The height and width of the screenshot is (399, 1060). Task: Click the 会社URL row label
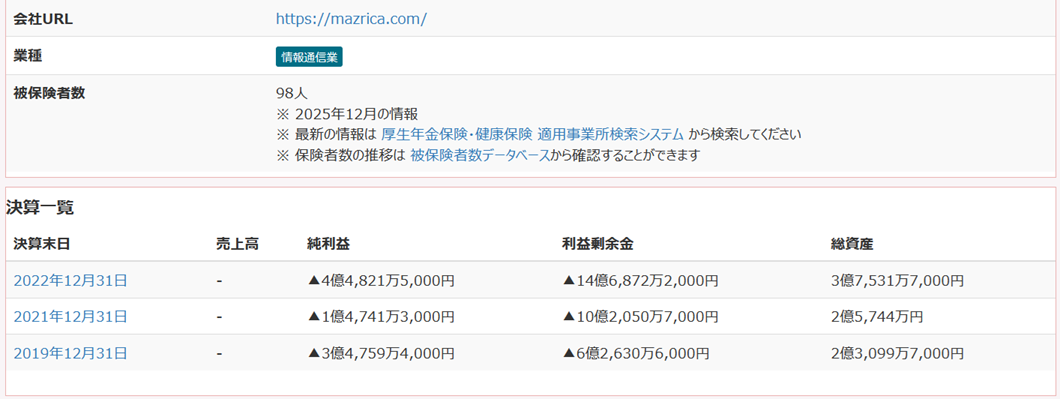click(x=43, y=19)
